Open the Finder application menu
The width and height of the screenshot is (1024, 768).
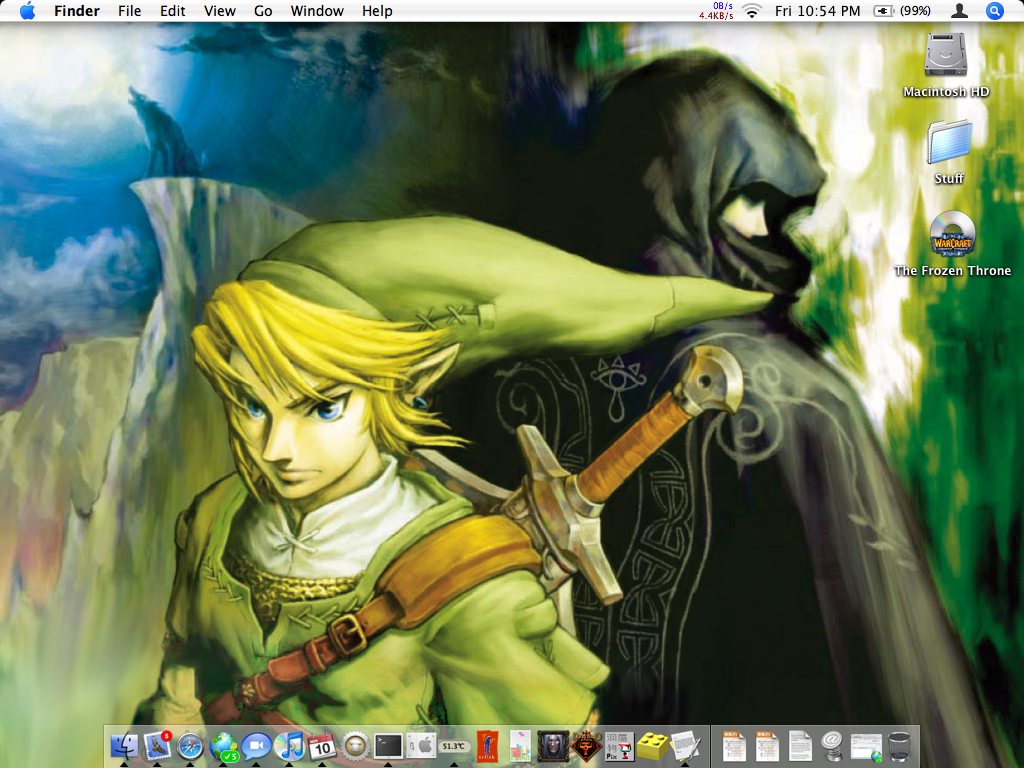click(77, 10)
